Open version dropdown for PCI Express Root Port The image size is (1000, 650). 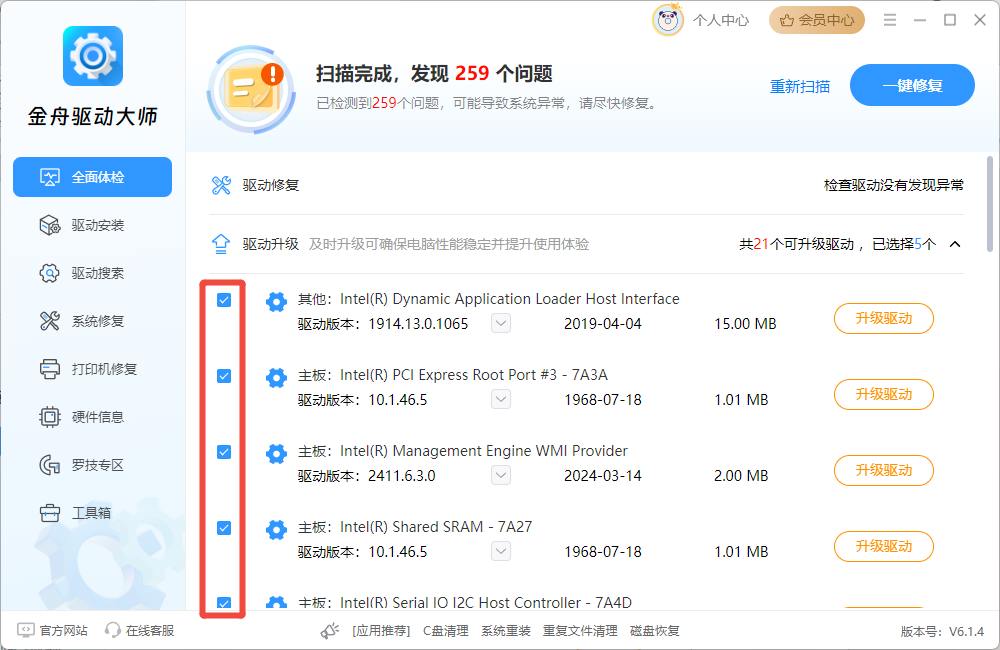tap(501, 399)
